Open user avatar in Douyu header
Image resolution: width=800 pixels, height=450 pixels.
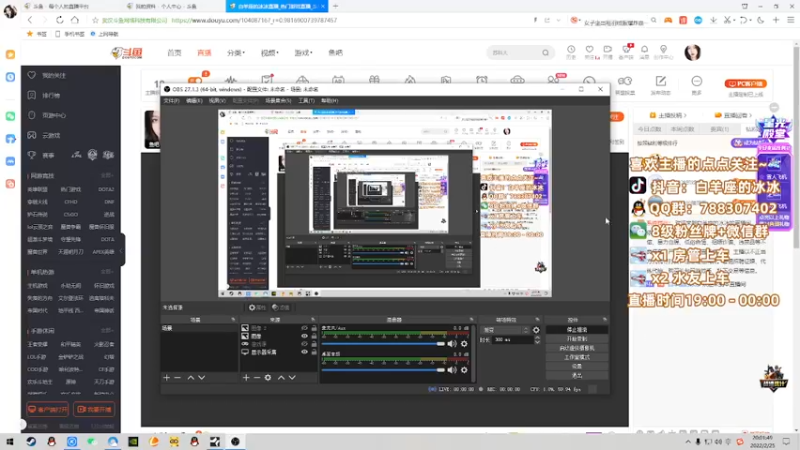(692, 53)
